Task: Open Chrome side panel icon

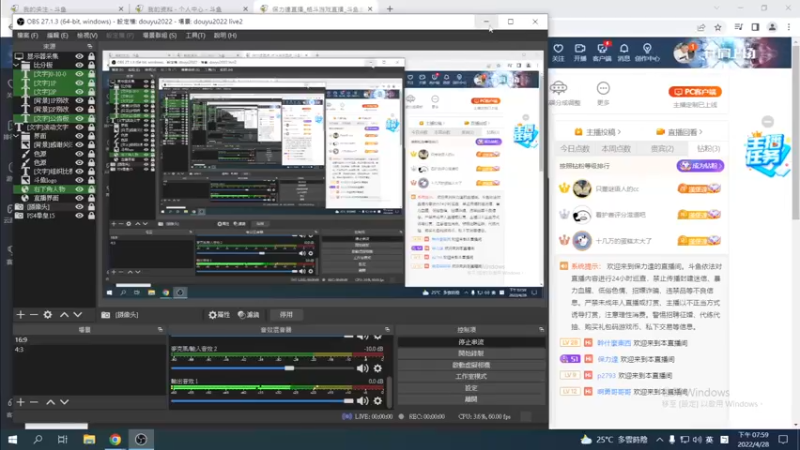Action: 755,27
